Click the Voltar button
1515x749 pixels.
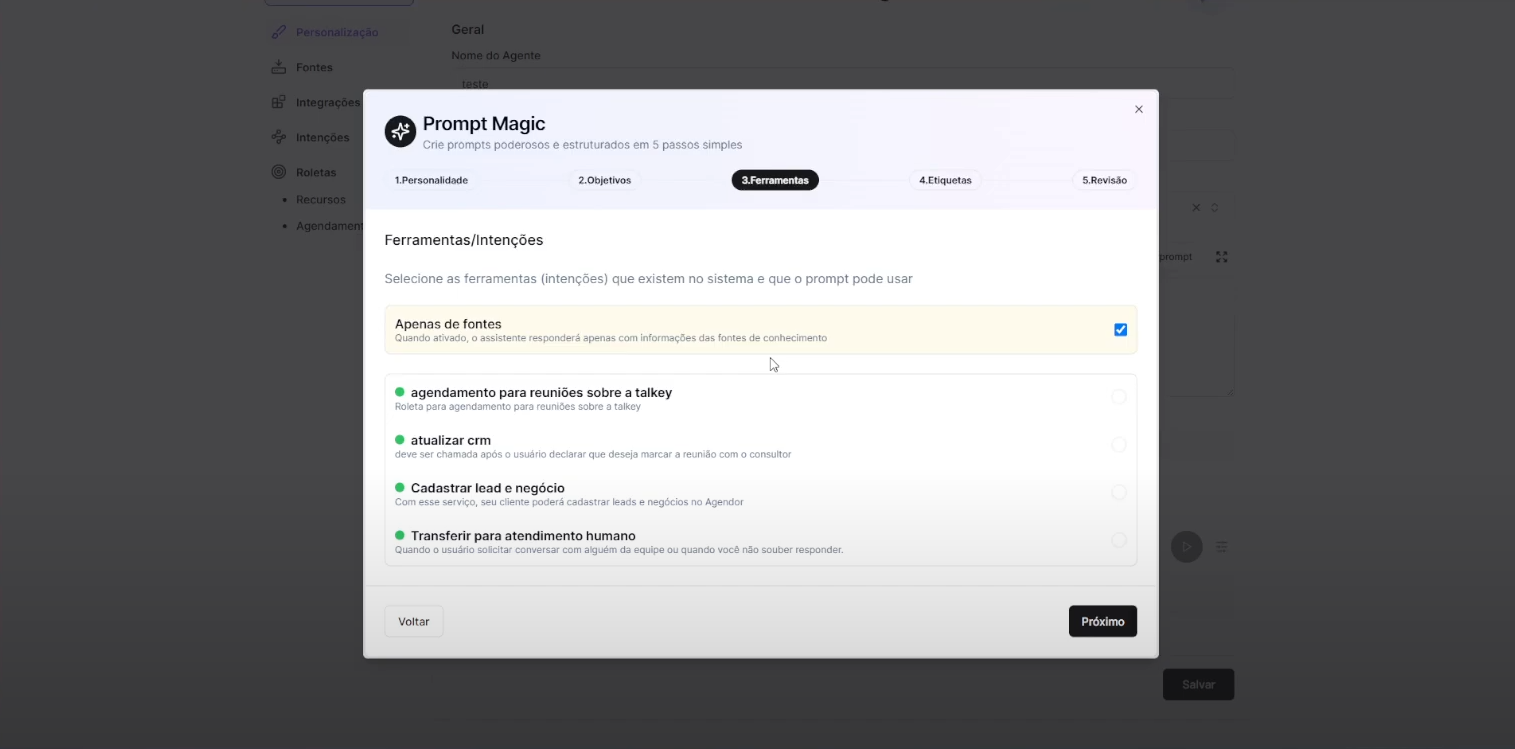pyautogui.click(x=414, y=622)
